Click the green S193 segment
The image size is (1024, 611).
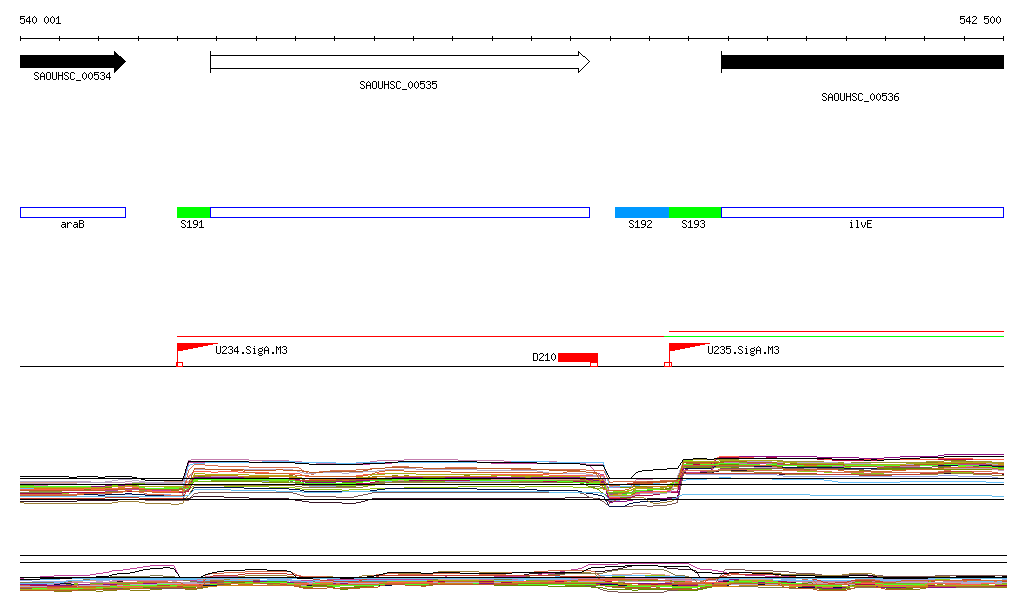[x=695, y=212]
